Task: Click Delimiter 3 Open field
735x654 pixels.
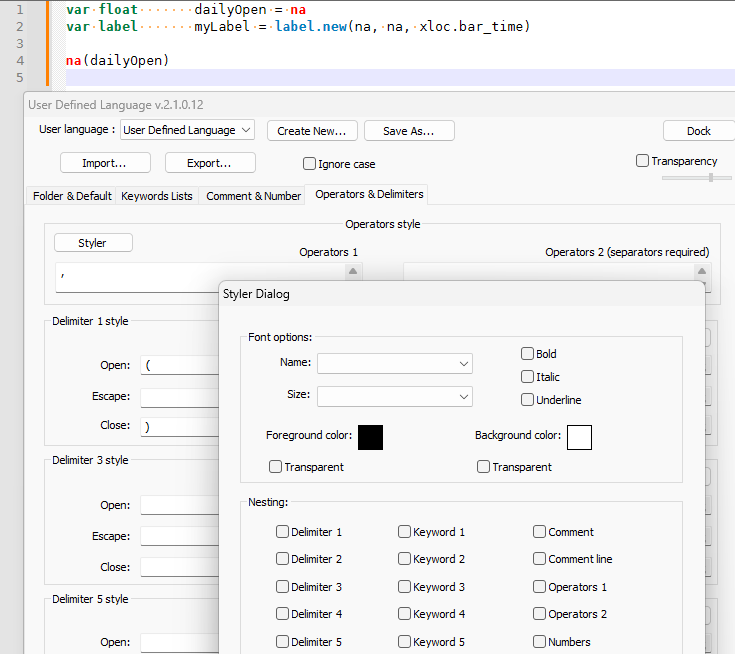Action: point(180,505)
